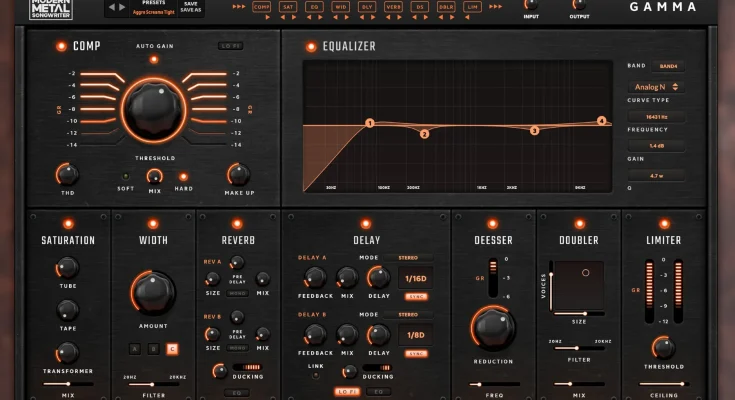Toggle compressor Auto Gain on
The height and width of the screenshot is (400, 735).
click(153, 60)
